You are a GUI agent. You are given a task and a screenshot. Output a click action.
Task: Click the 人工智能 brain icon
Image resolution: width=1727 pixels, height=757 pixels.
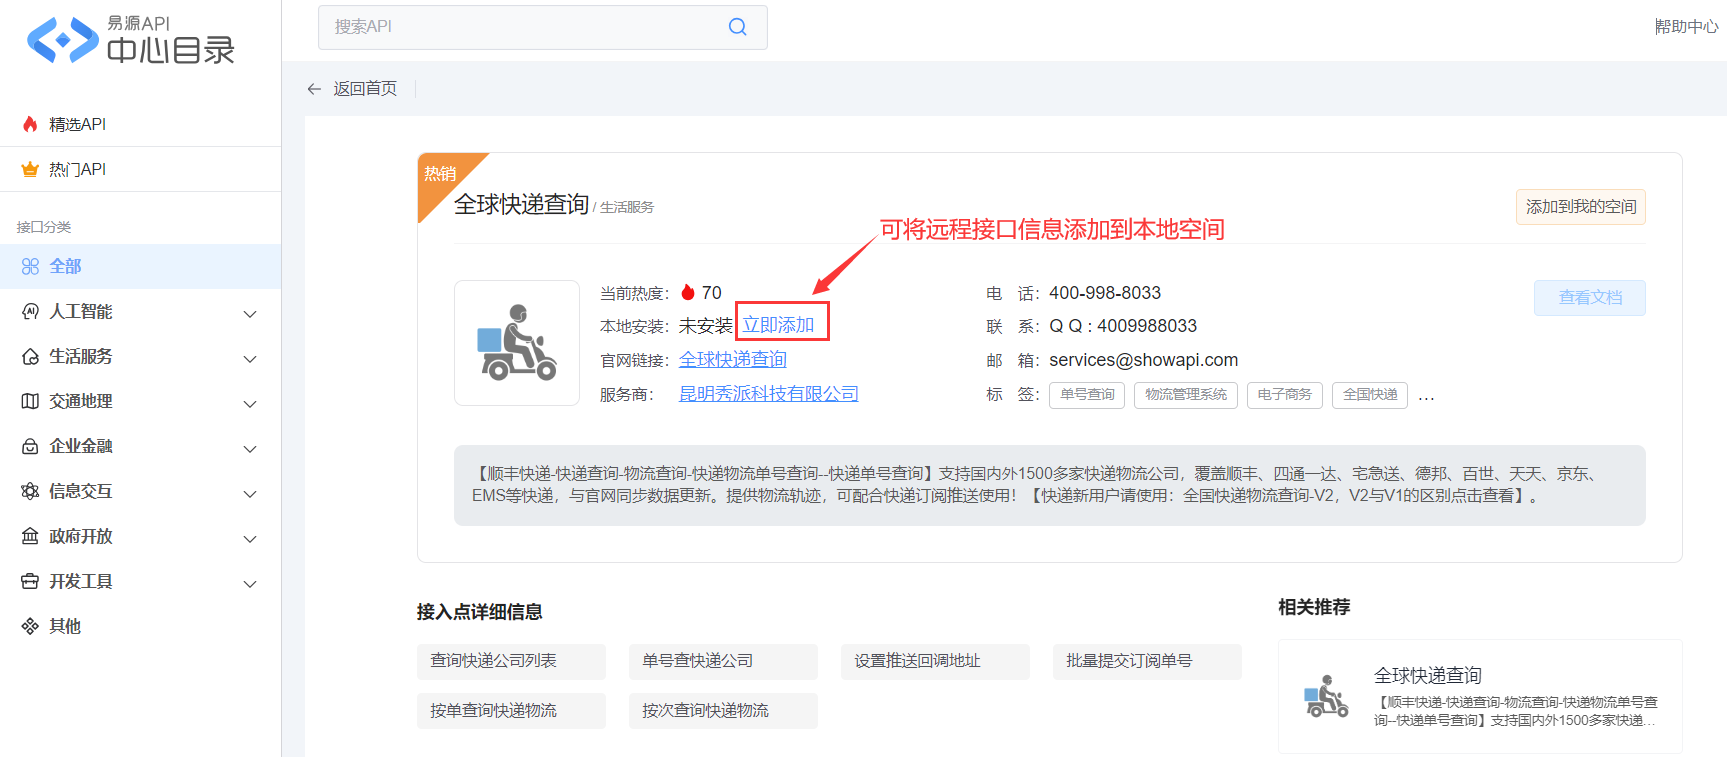30,311
